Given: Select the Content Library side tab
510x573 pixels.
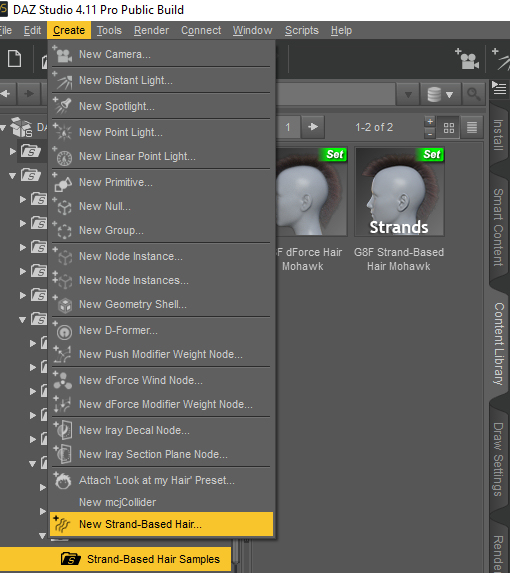Looking at the screenshot, I should point(499,344).
